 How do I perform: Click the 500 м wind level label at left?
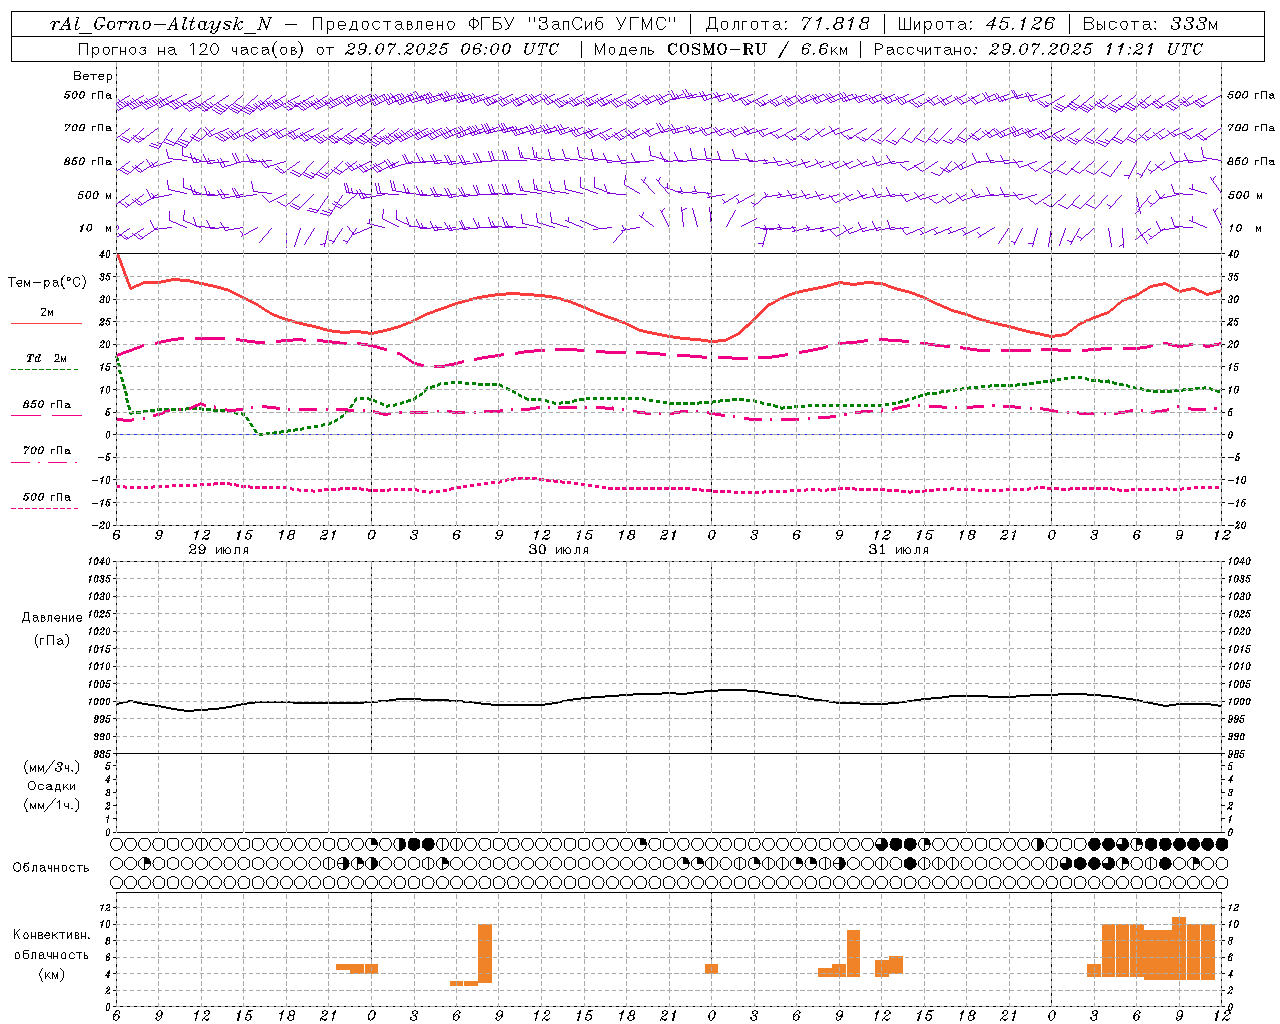(x=95, y=195)
